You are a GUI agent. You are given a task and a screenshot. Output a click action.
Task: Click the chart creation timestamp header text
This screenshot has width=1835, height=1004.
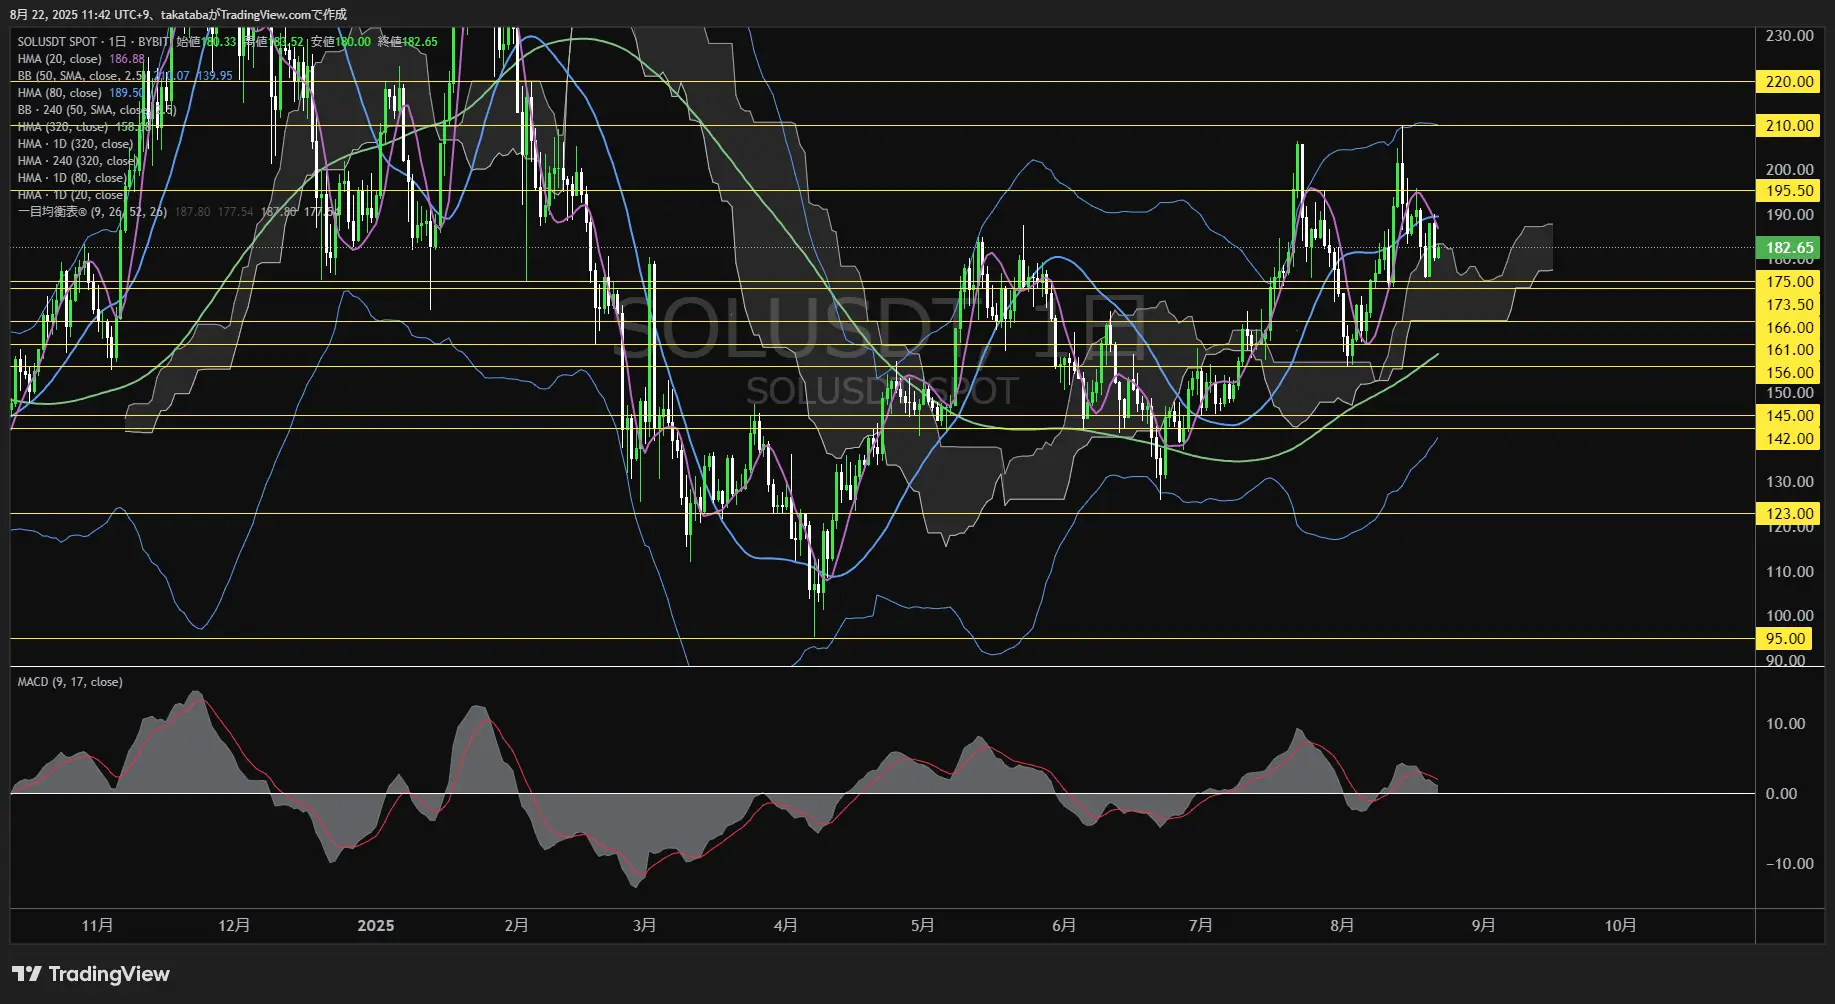click(x=179, y=14)
